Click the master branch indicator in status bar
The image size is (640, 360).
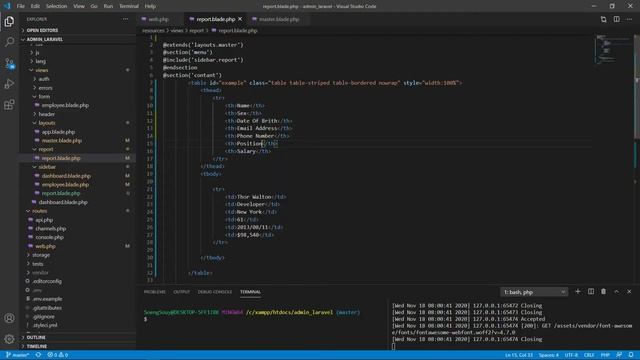[17, 355]
